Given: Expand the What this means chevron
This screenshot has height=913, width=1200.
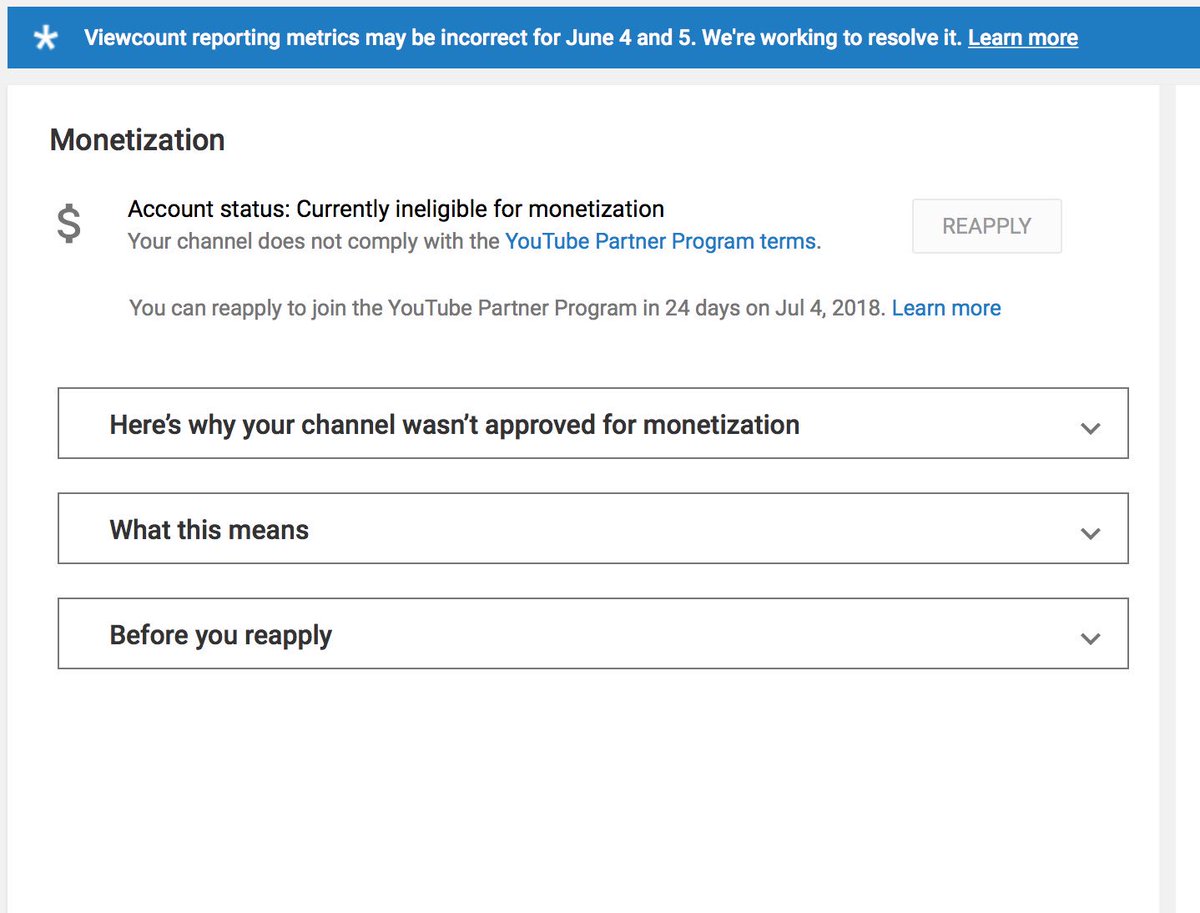Looking at the screenshot, I should [1091, 533].
